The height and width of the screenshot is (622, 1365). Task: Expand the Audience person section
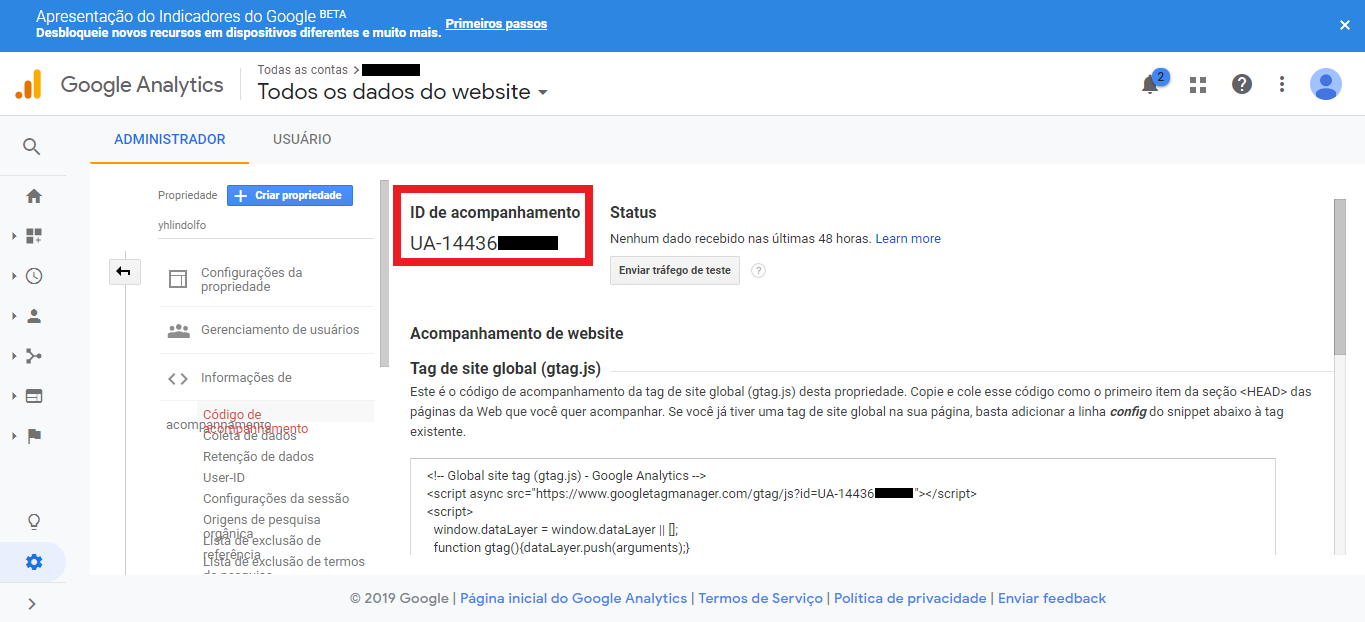coord(34,316)
